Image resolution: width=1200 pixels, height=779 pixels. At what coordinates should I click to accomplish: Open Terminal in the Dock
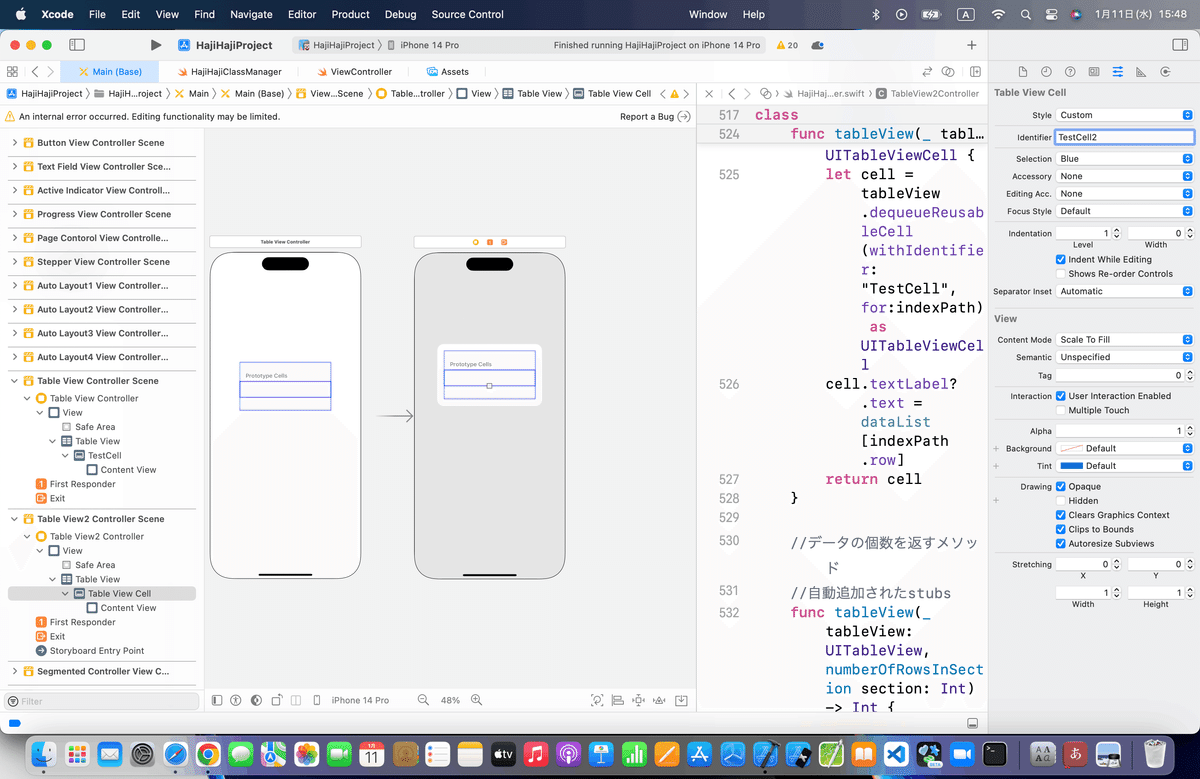pos(995,754)
